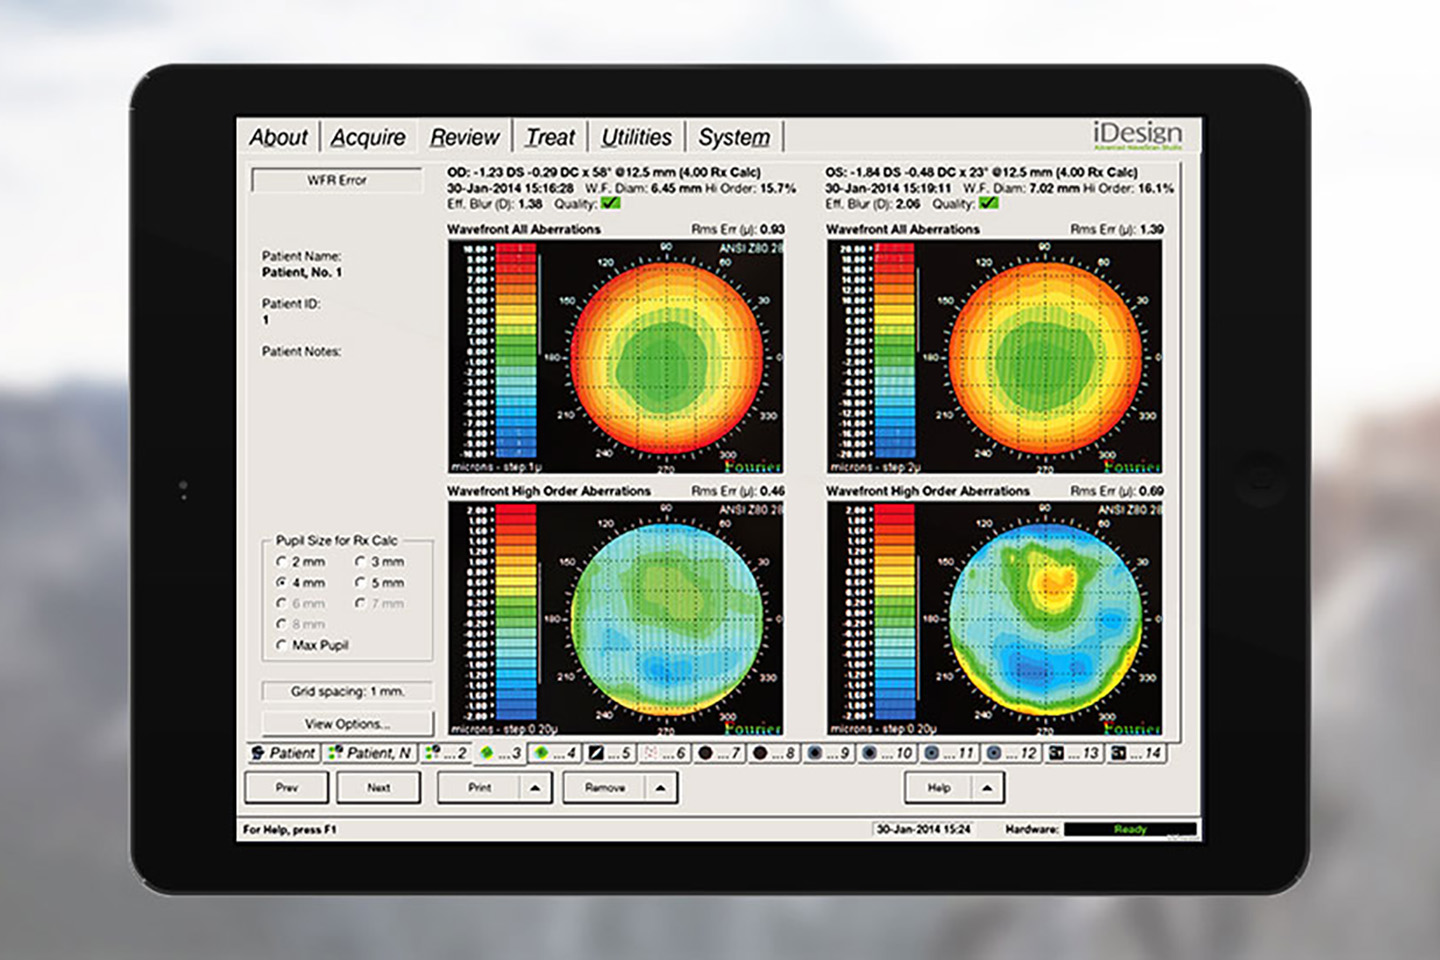Open tab 11 with blue eye icon

click(x=948, y=753)
